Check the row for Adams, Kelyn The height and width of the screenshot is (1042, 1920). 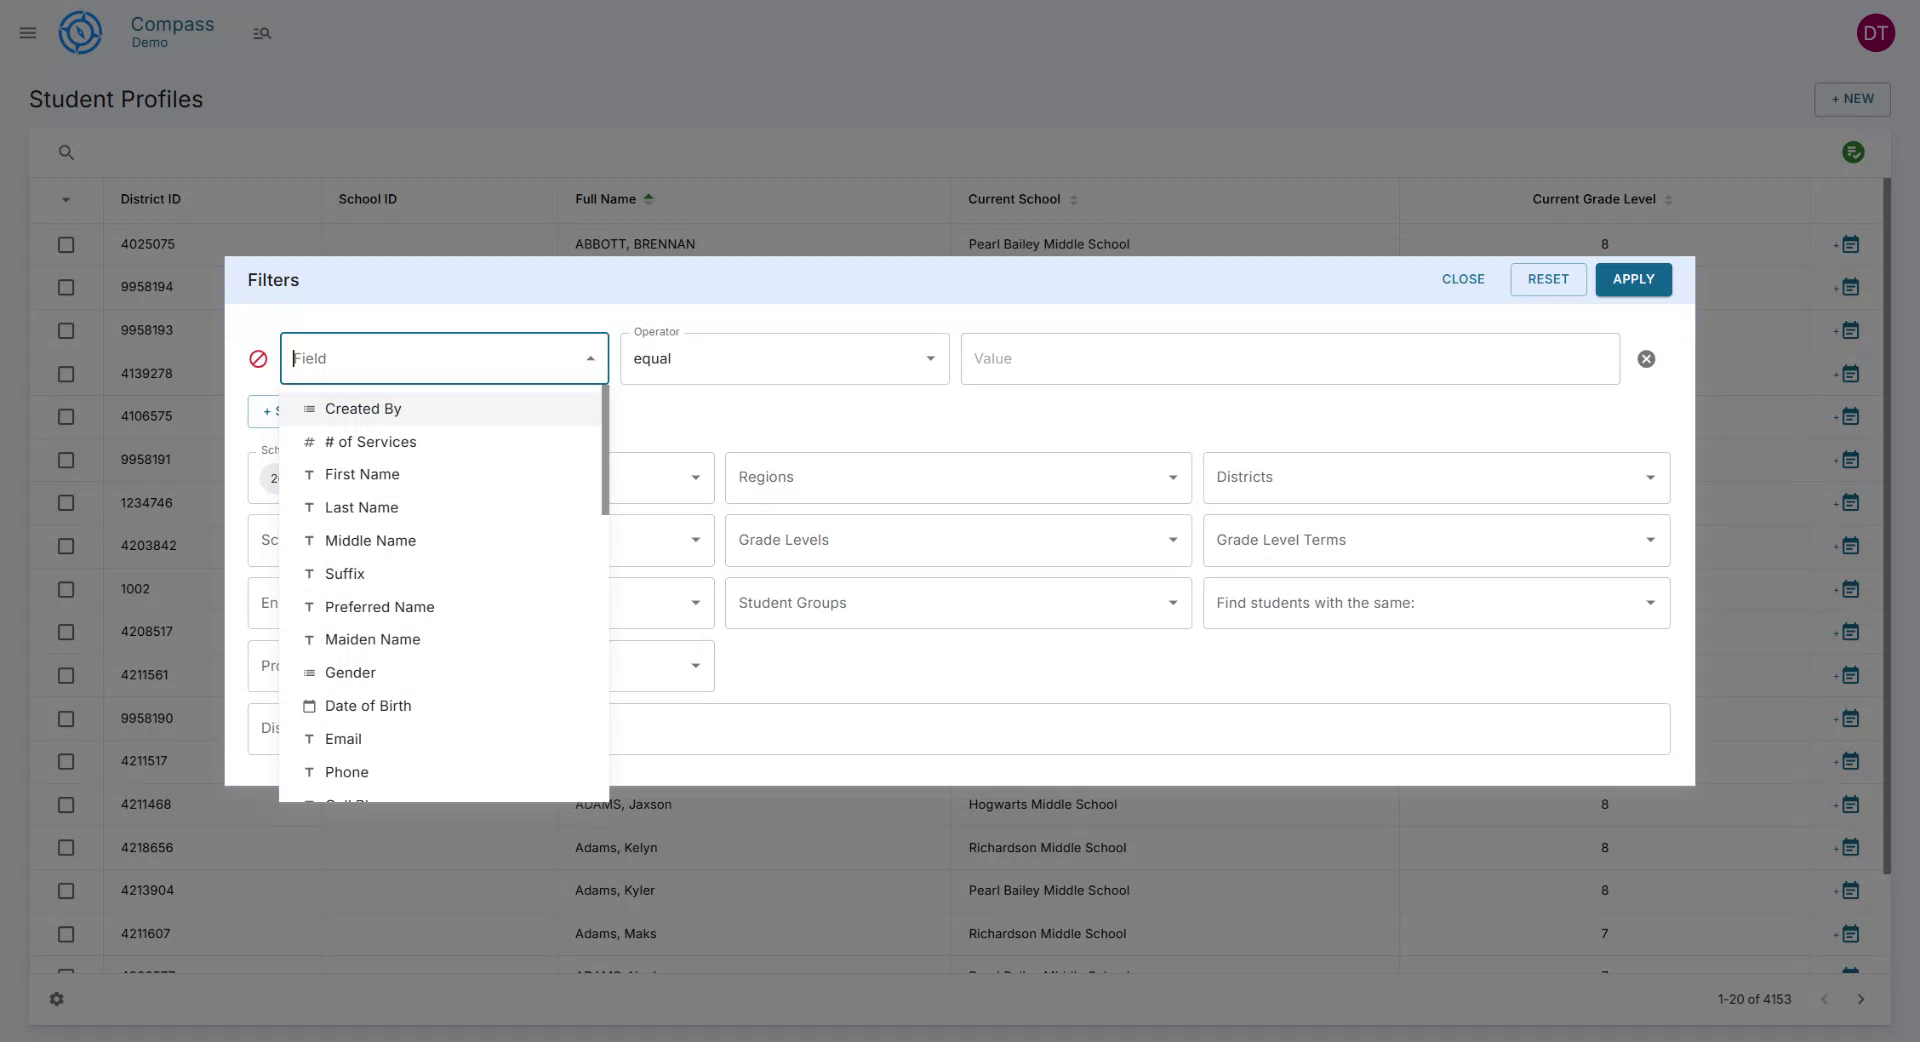(66, 848)
